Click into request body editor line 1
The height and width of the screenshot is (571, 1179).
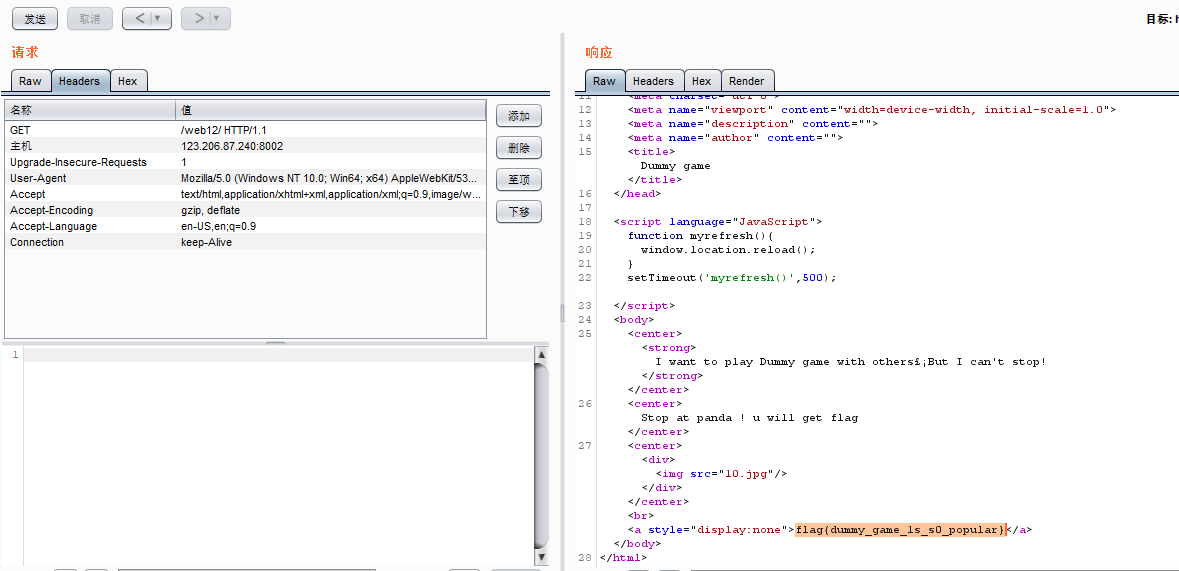click(278, 354)
